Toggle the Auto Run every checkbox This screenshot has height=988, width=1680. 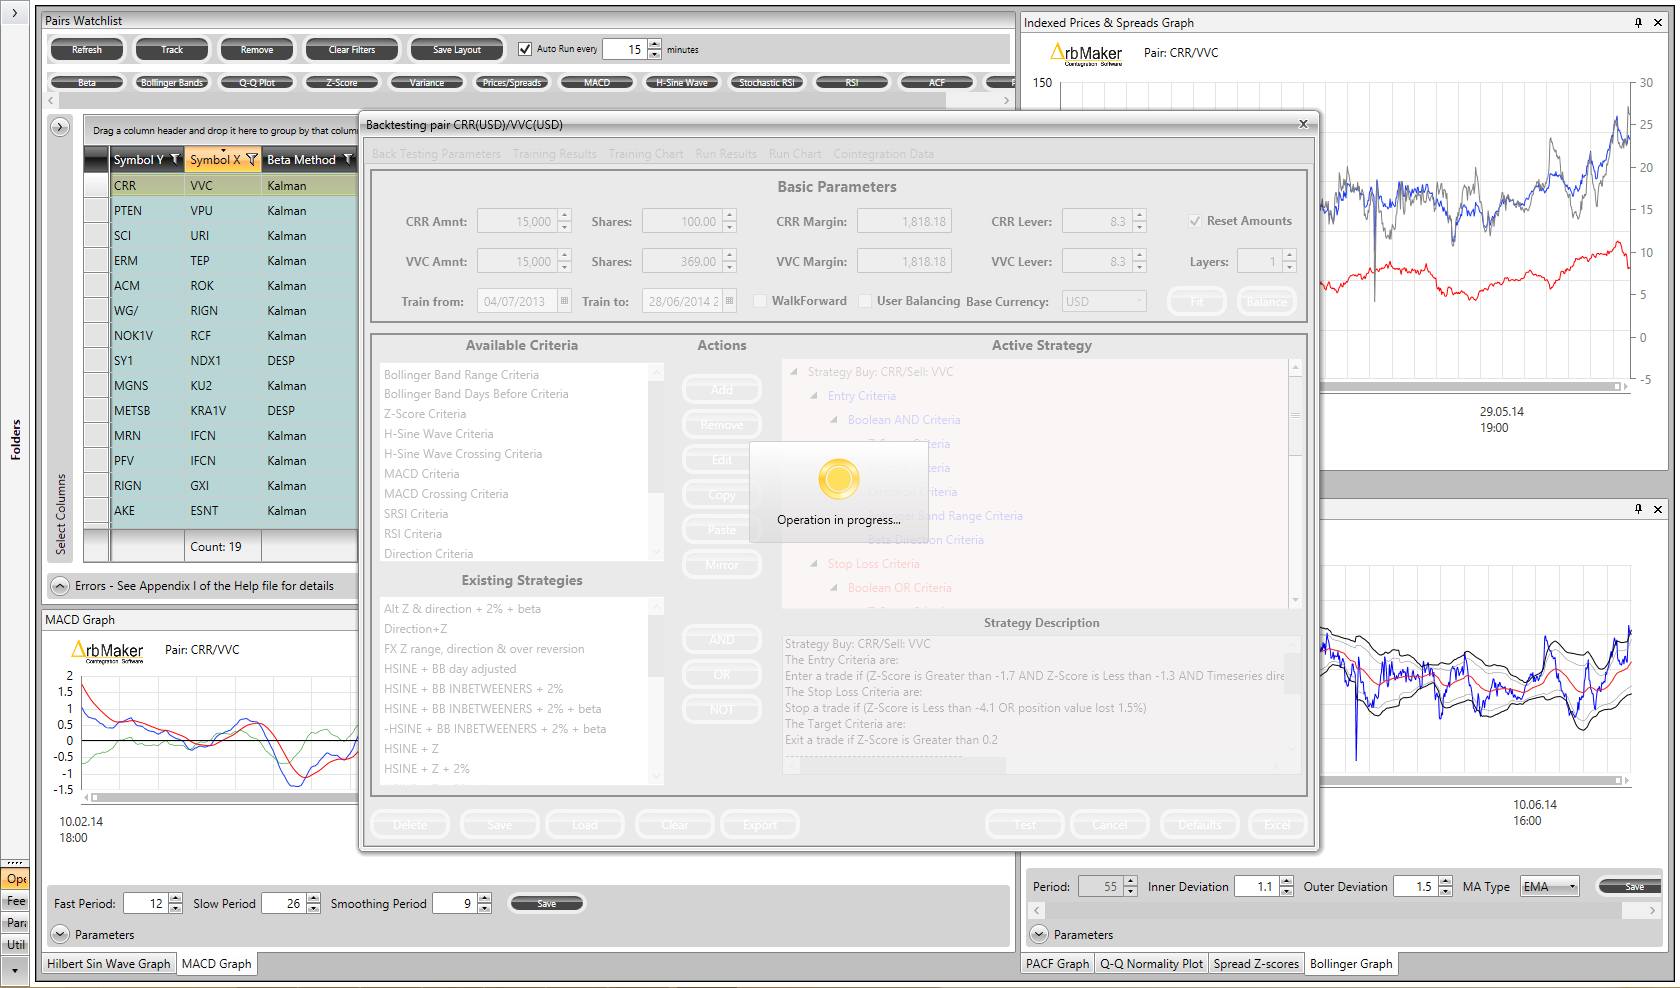[525, 49]
